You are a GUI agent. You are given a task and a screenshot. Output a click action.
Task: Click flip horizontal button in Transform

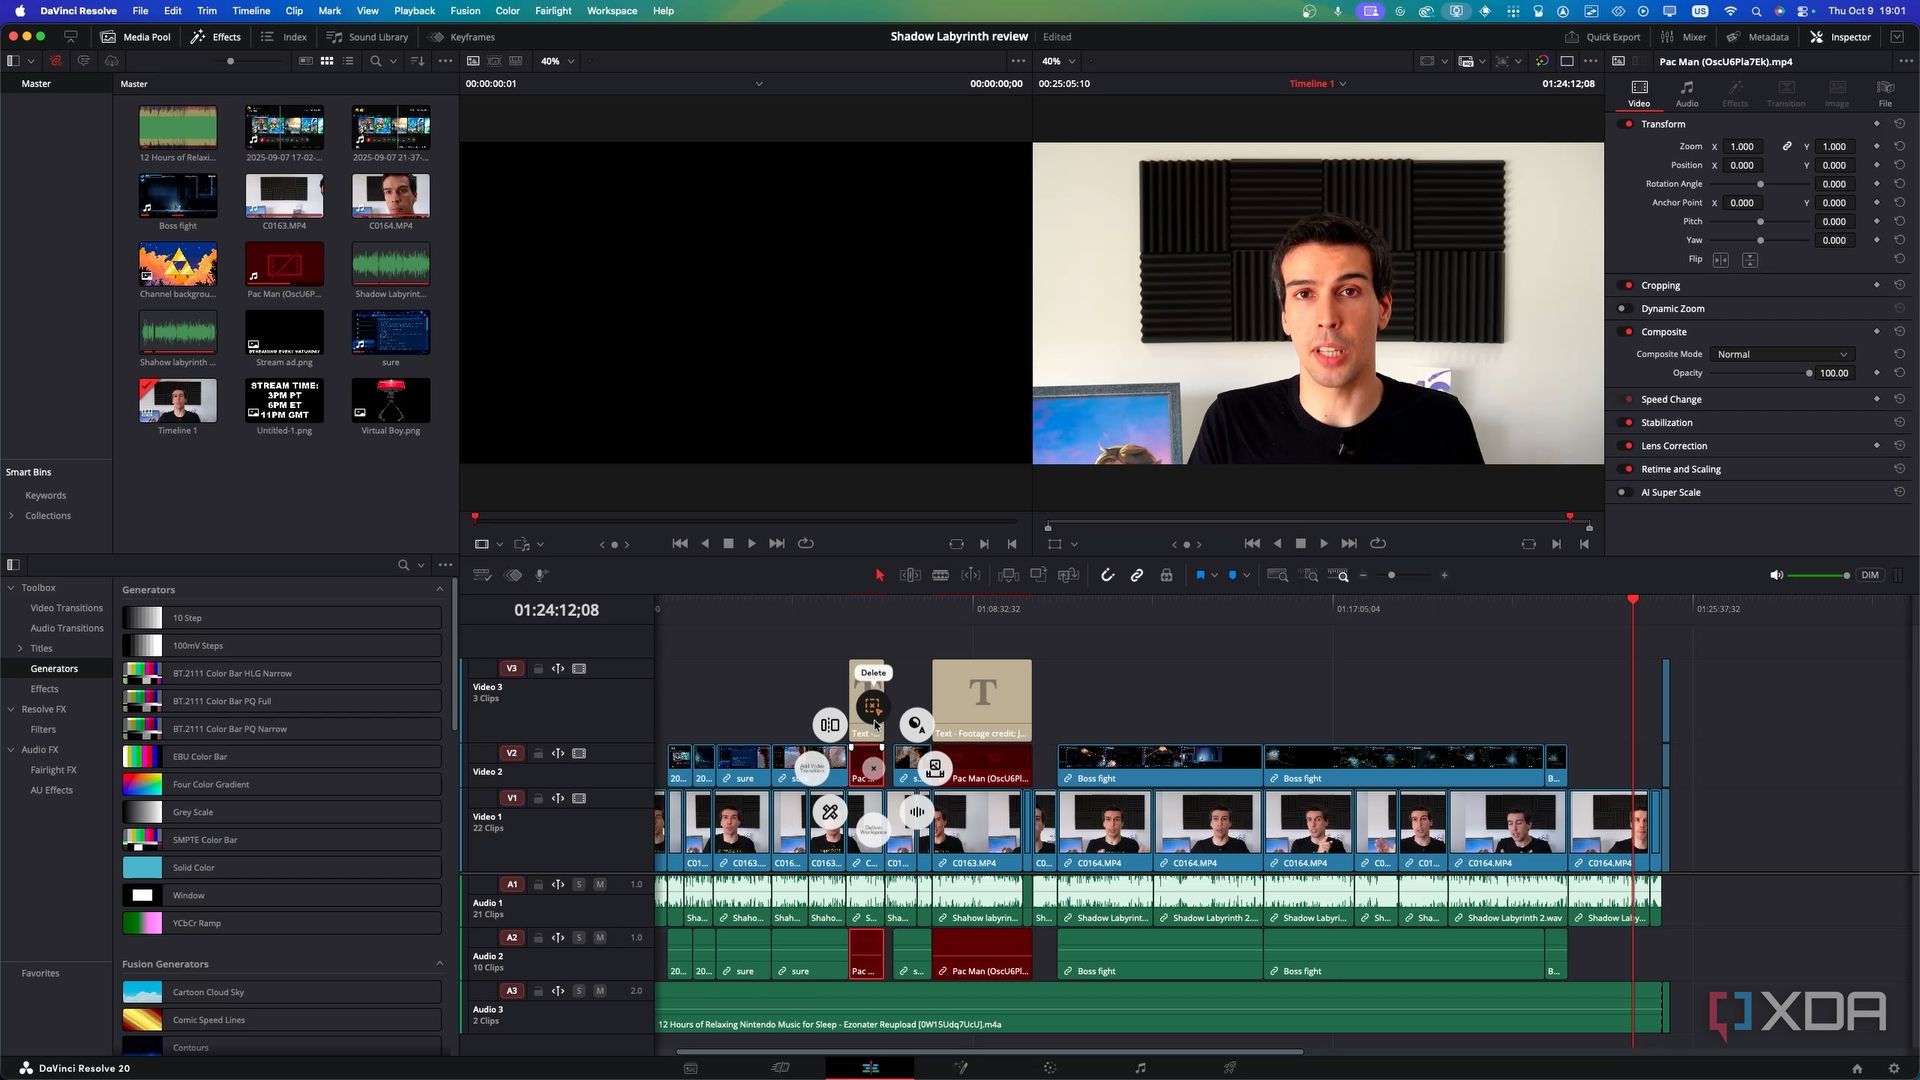[1721, 260]
